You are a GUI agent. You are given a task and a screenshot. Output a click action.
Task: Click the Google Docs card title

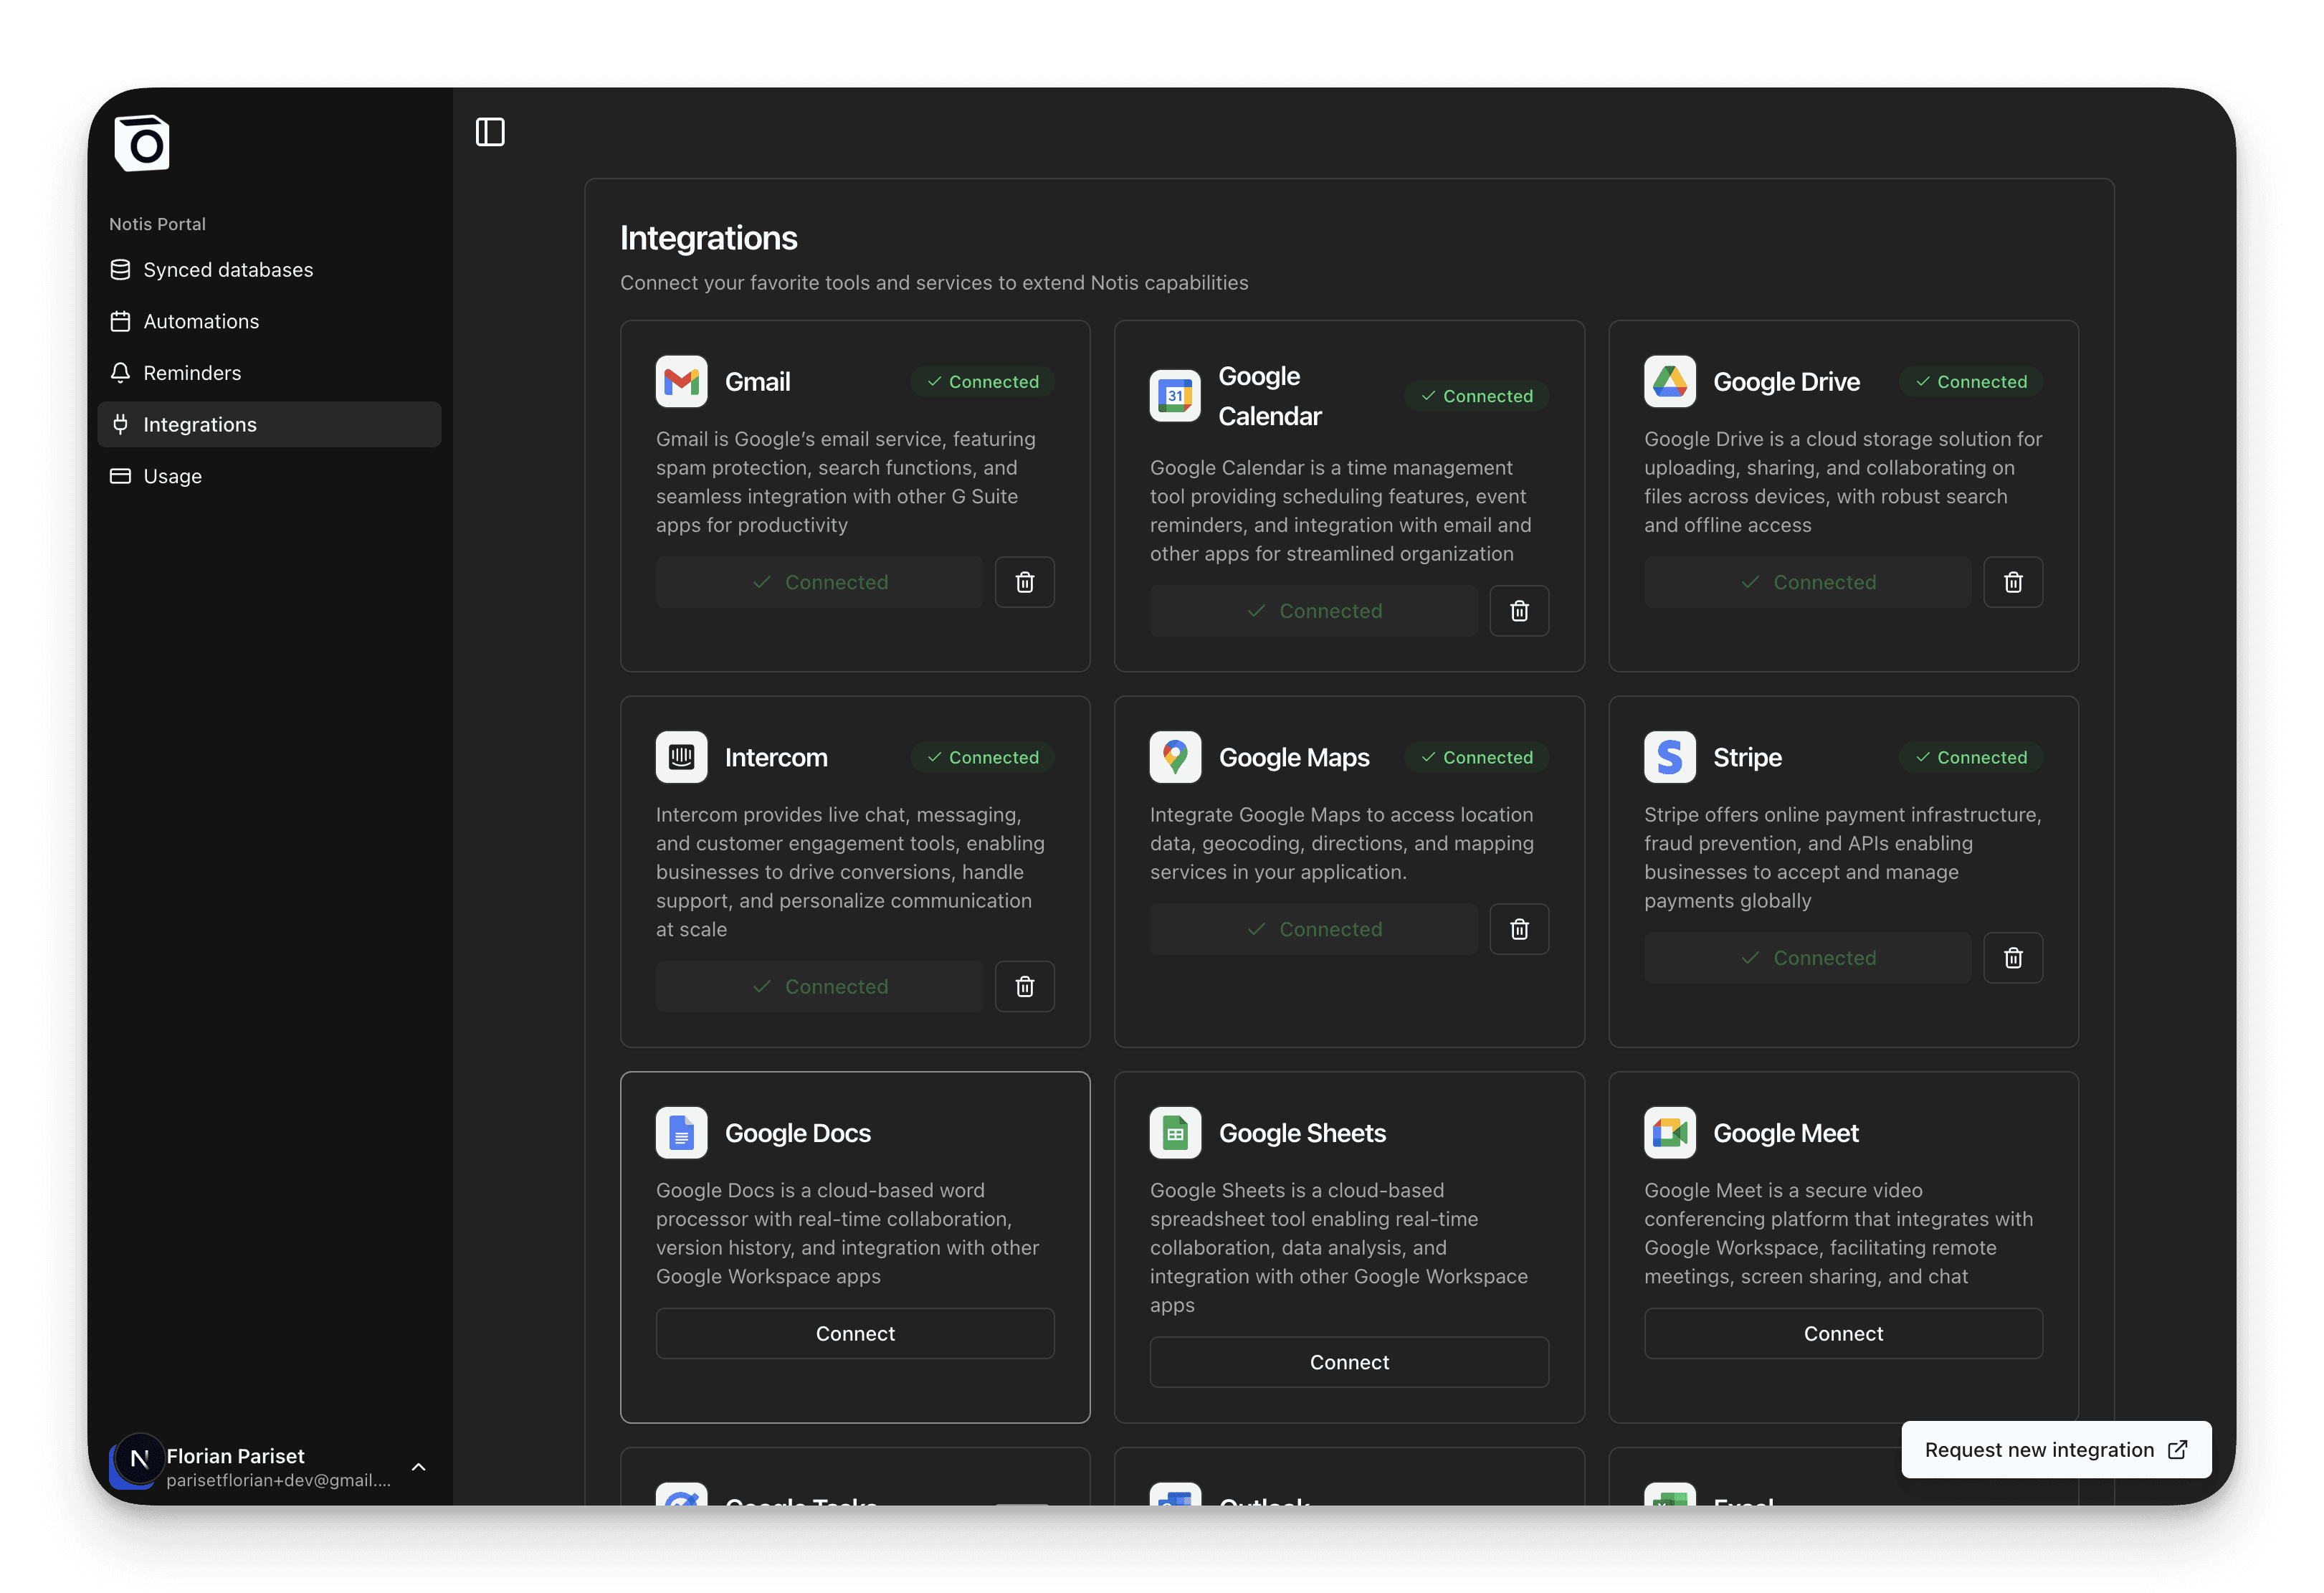coord(797,1133)
